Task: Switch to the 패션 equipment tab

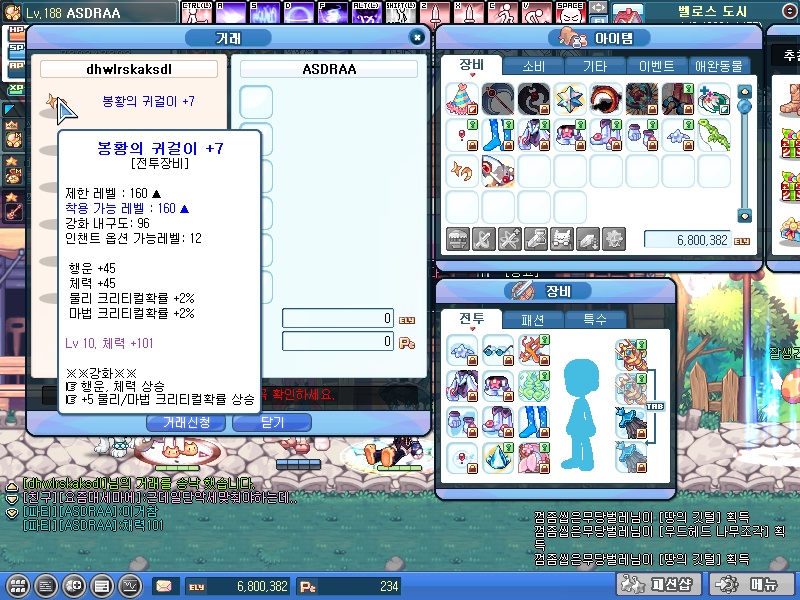Action: 534,320
